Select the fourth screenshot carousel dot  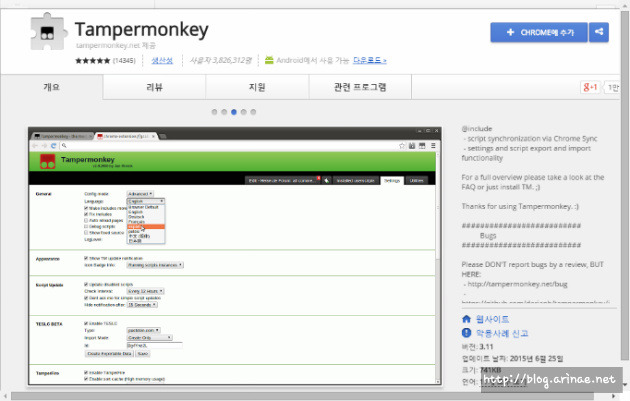click(243, 112)
